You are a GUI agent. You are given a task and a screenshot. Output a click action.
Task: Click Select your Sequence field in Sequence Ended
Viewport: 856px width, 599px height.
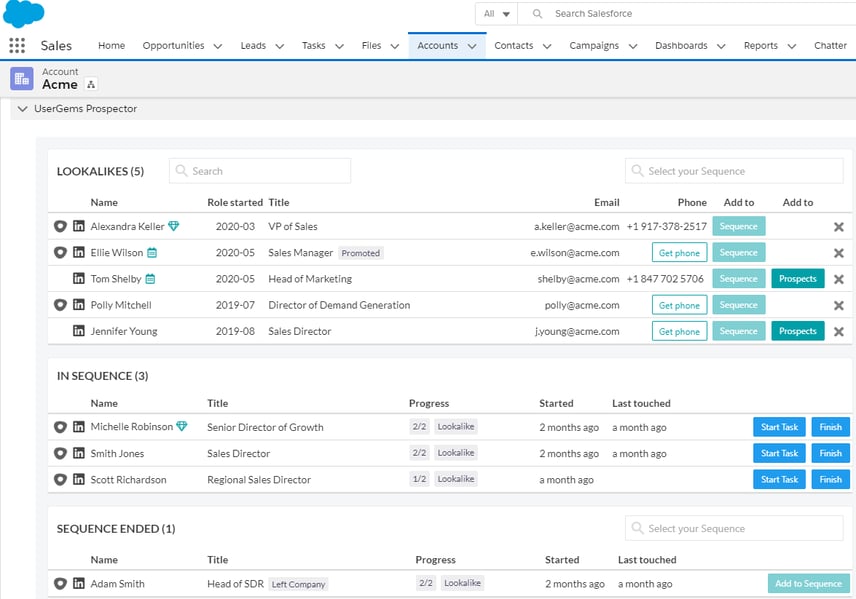coord(734,528)
